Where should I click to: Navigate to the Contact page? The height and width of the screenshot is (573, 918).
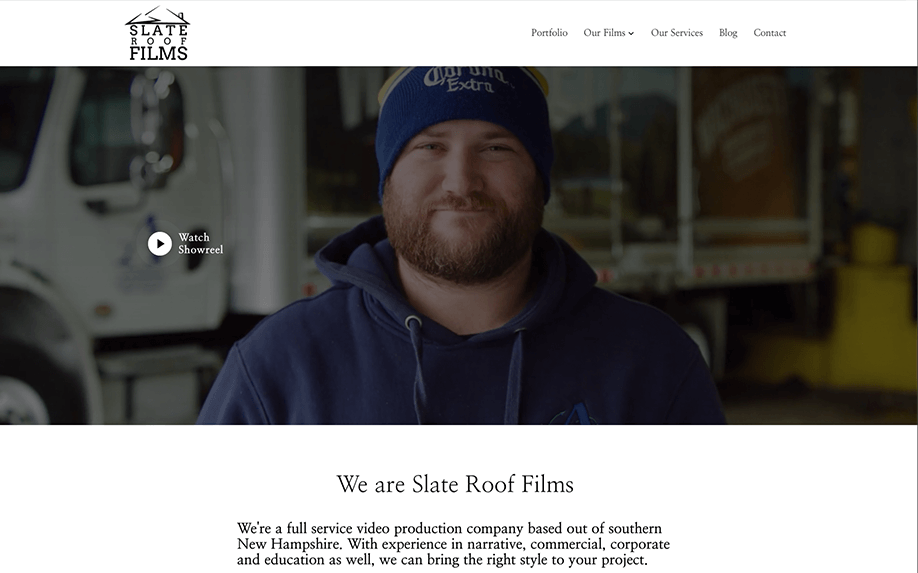pos(769,33)
